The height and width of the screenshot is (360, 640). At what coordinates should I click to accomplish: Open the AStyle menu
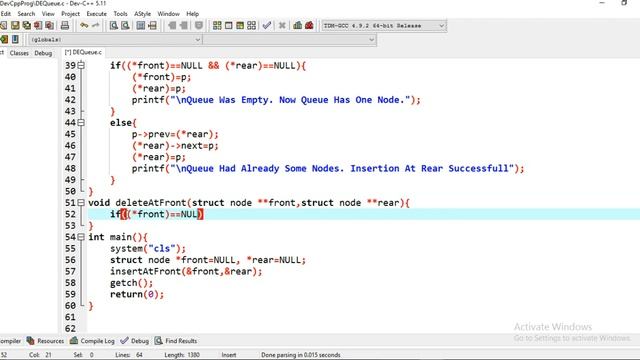(x=142, y=13)
